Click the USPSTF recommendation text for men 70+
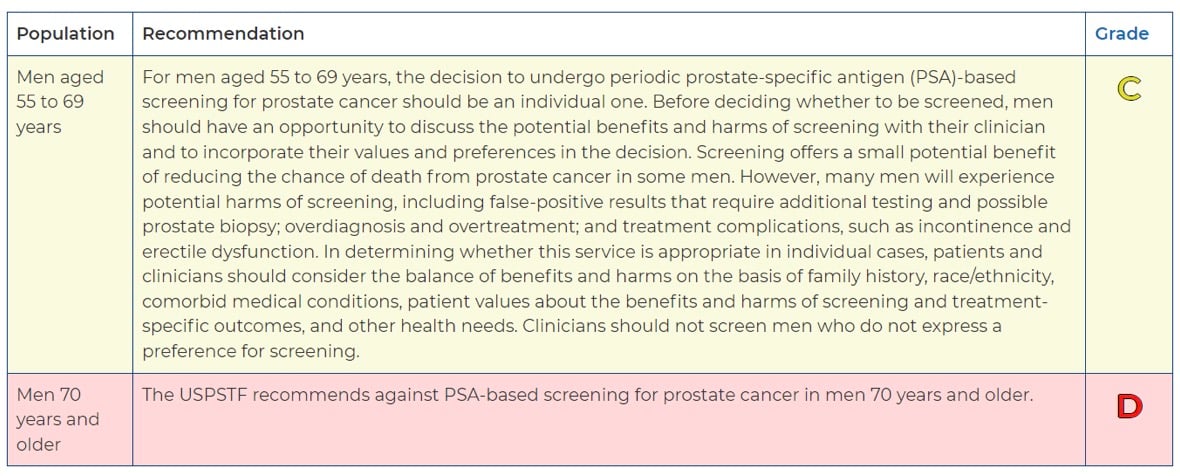This screenshot has width=1180, height=476. click(586, 395)
